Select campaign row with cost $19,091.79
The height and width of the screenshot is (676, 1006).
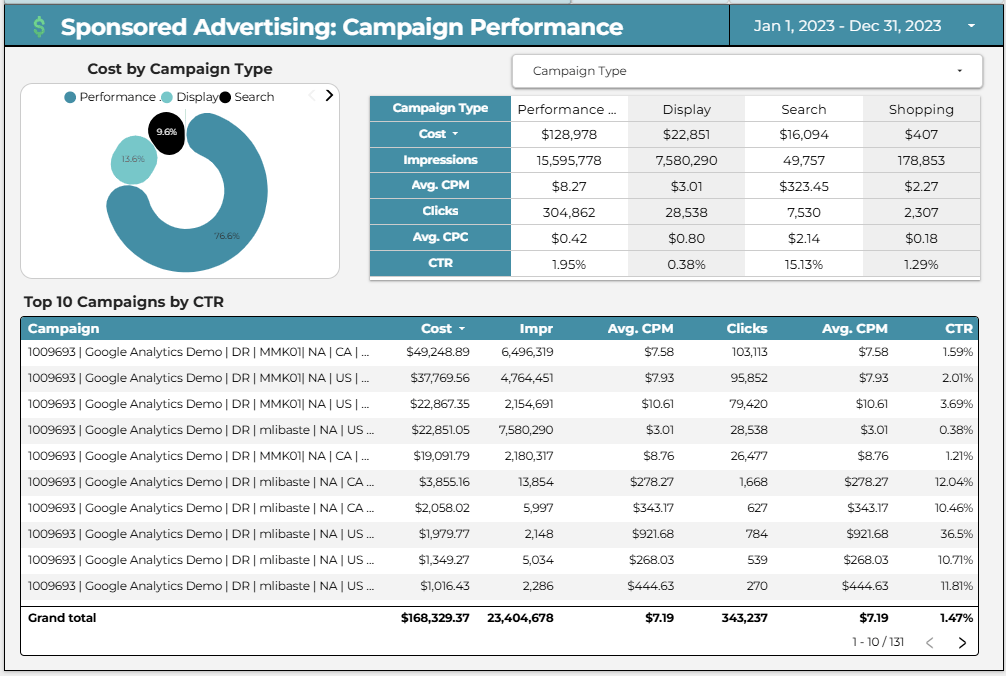click(499, 456)
